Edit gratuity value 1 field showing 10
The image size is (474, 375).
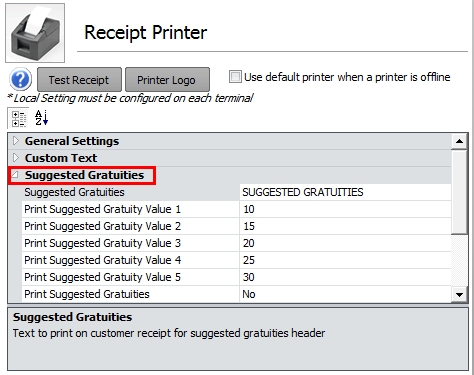tap(345, 209)
